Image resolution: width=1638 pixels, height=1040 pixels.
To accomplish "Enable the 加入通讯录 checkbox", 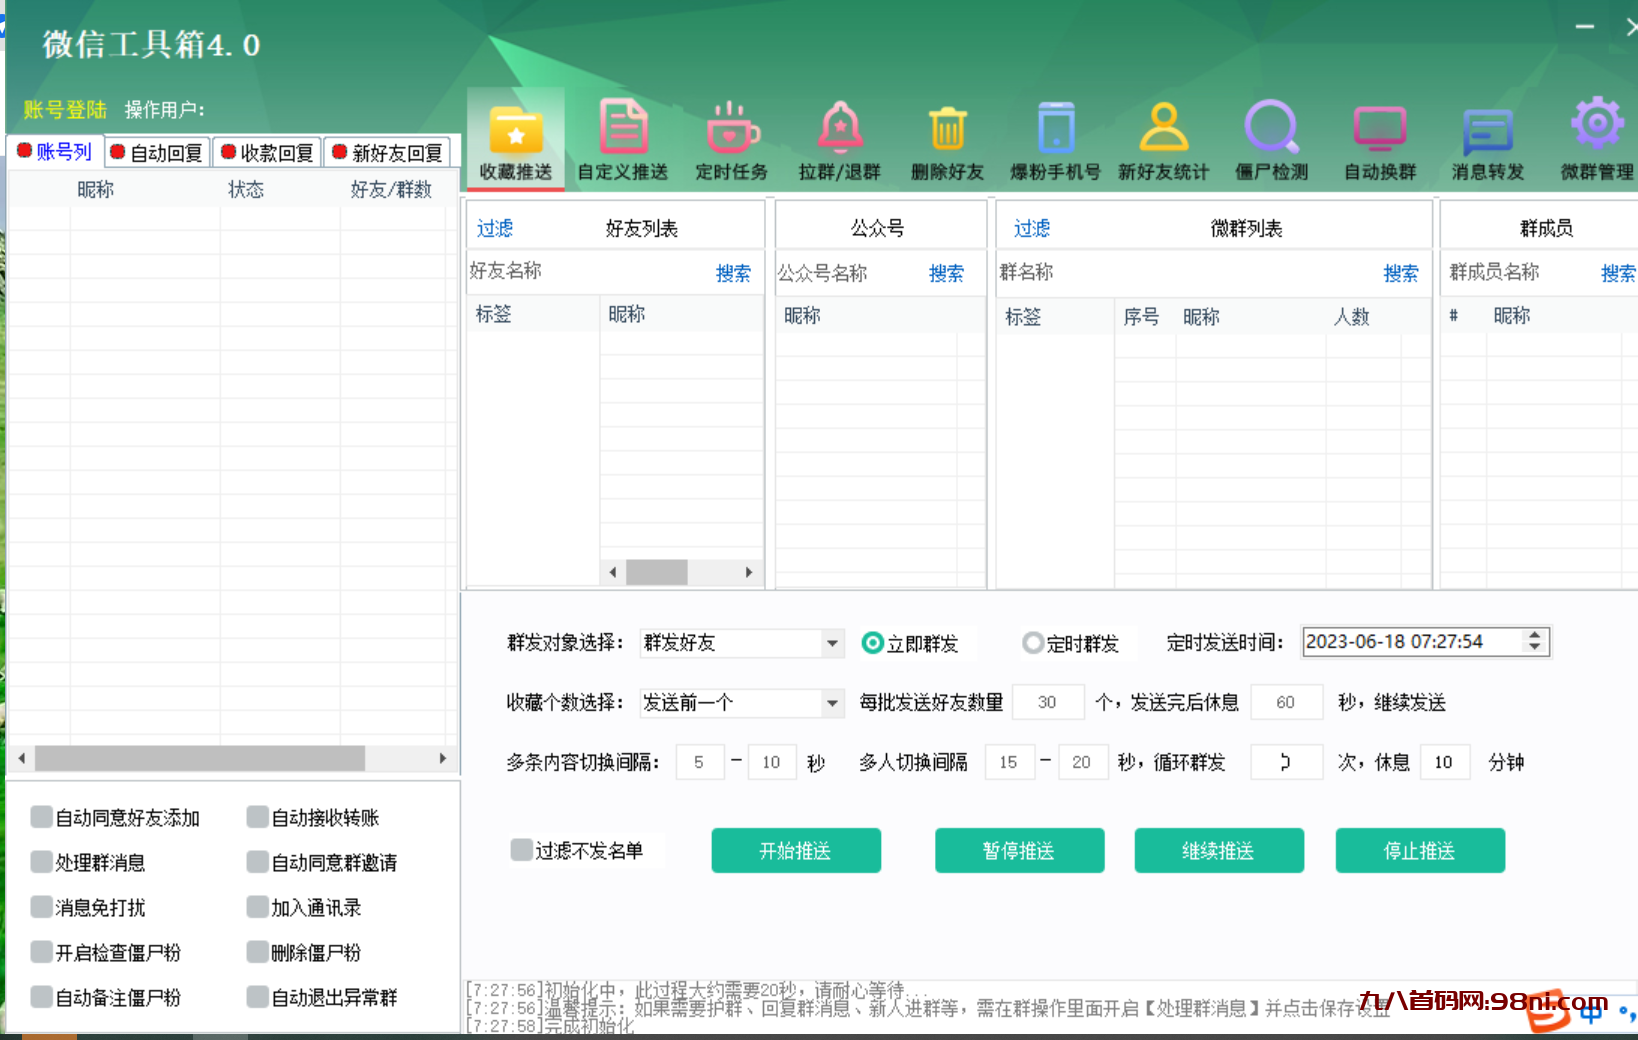I will tap(258, 907).
